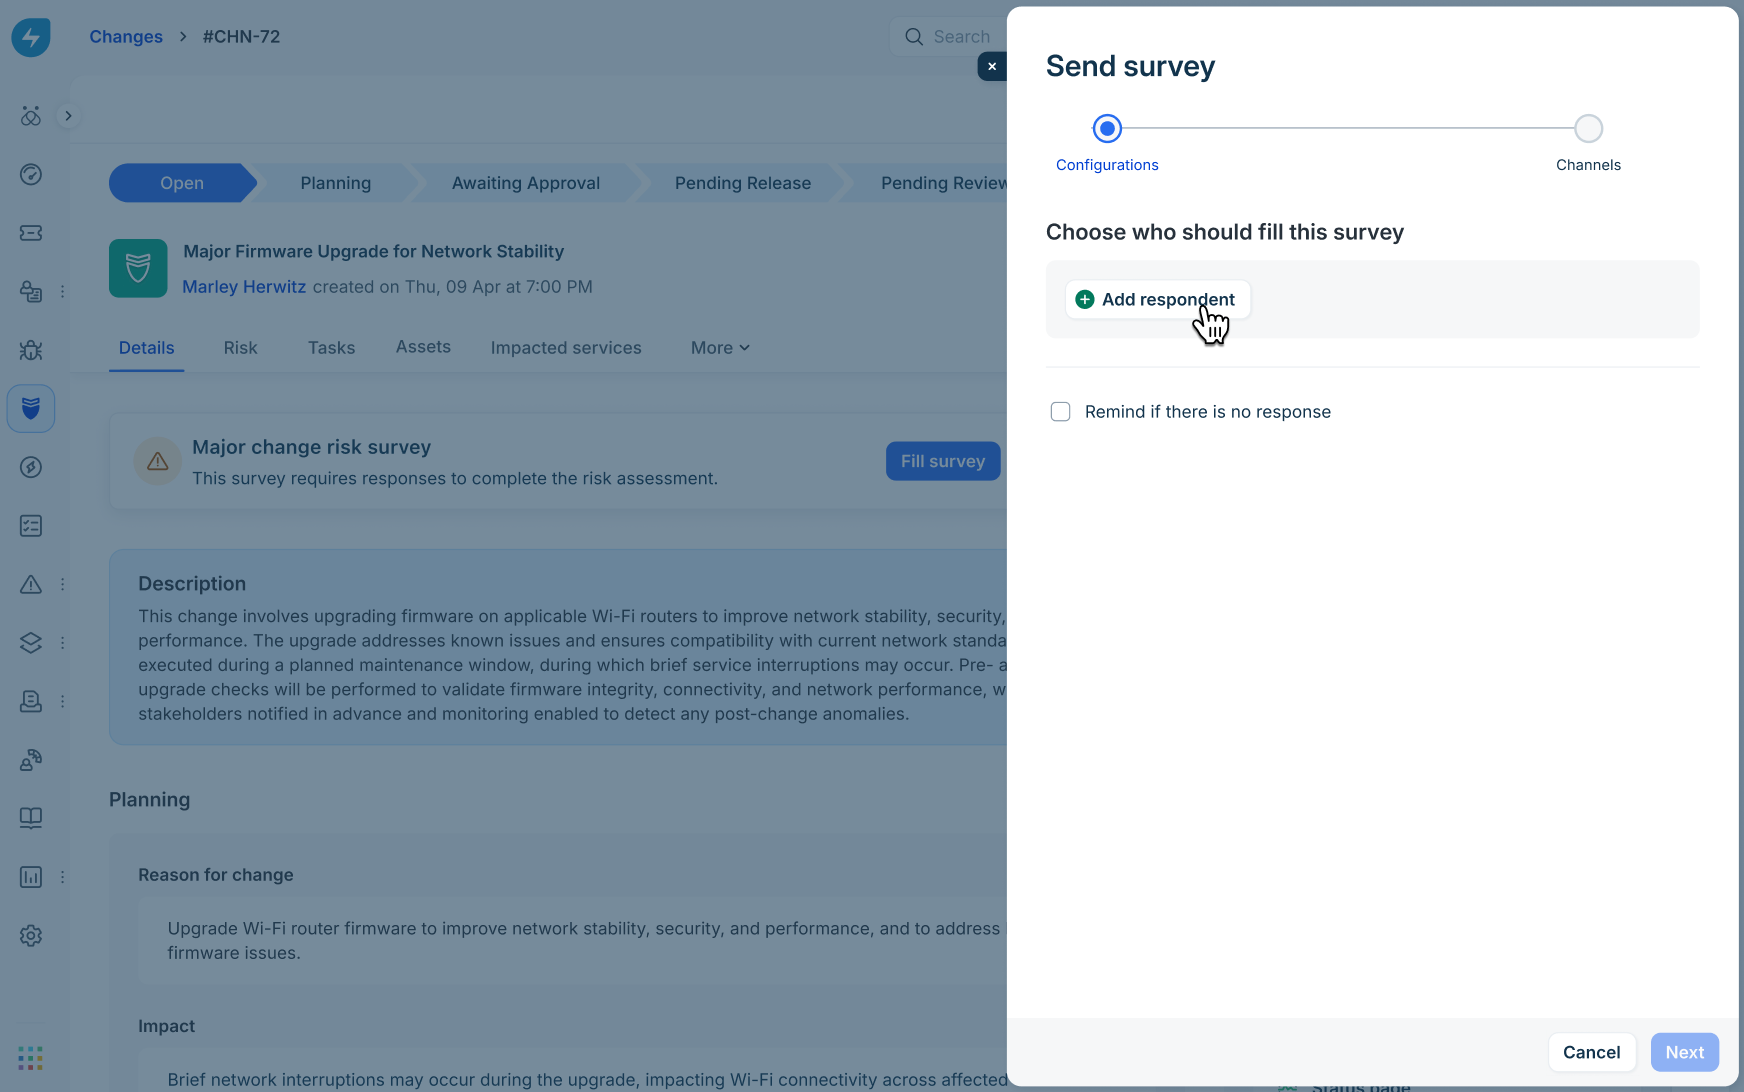The image size is (1744, 1092).
Task: Open the dashboard gauge icon in sidebar
Action: point(31,174)
